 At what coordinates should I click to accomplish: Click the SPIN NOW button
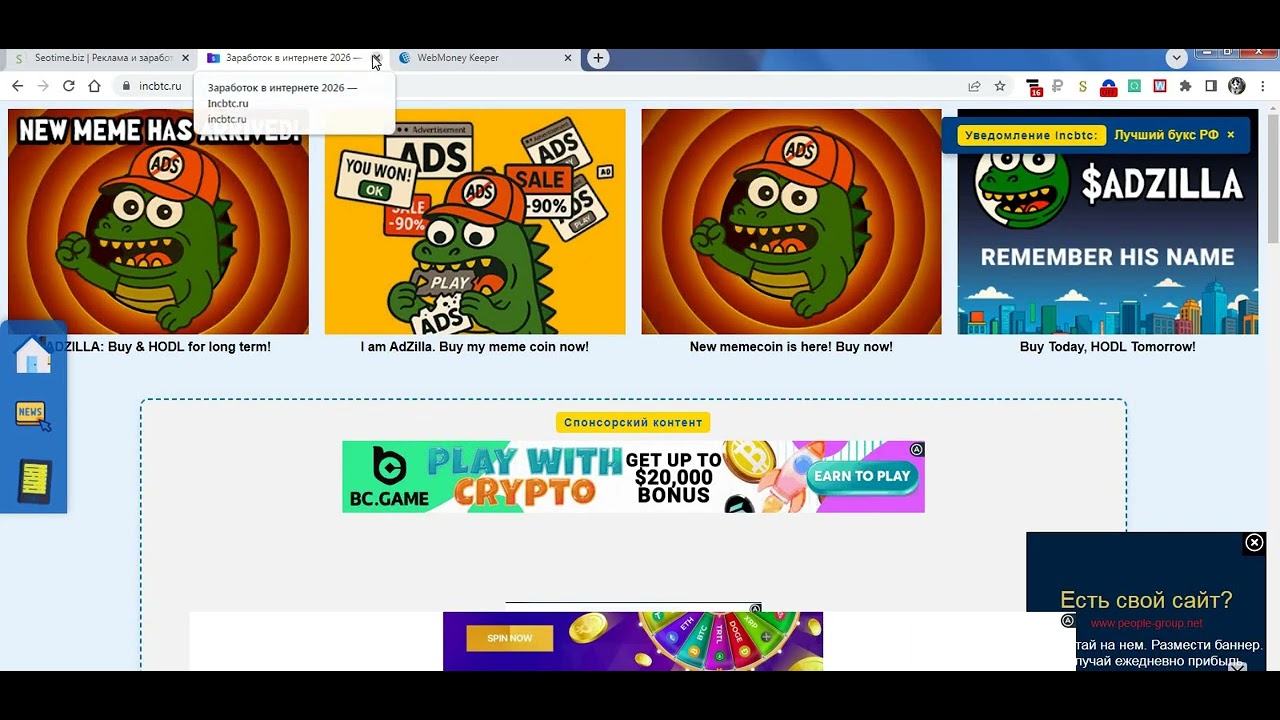click(x=509, y=638)
